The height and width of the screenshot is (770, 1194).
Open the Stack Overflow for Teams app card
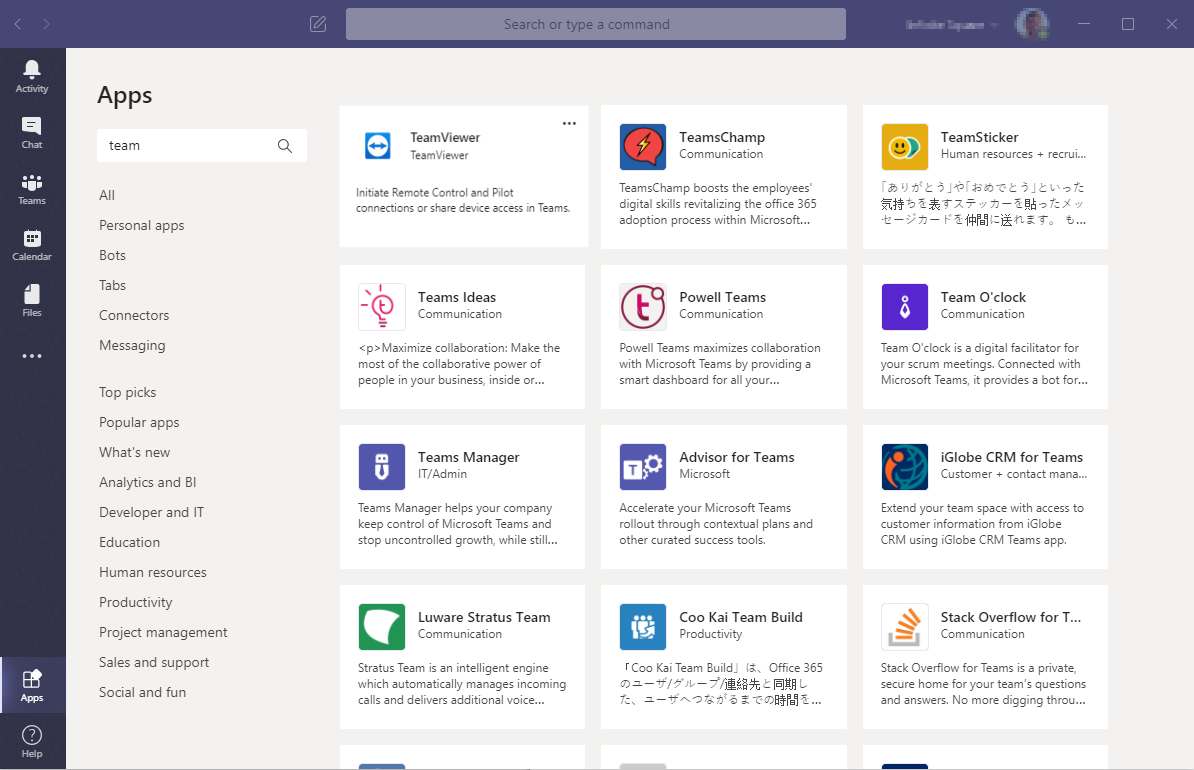coord(985,656)
